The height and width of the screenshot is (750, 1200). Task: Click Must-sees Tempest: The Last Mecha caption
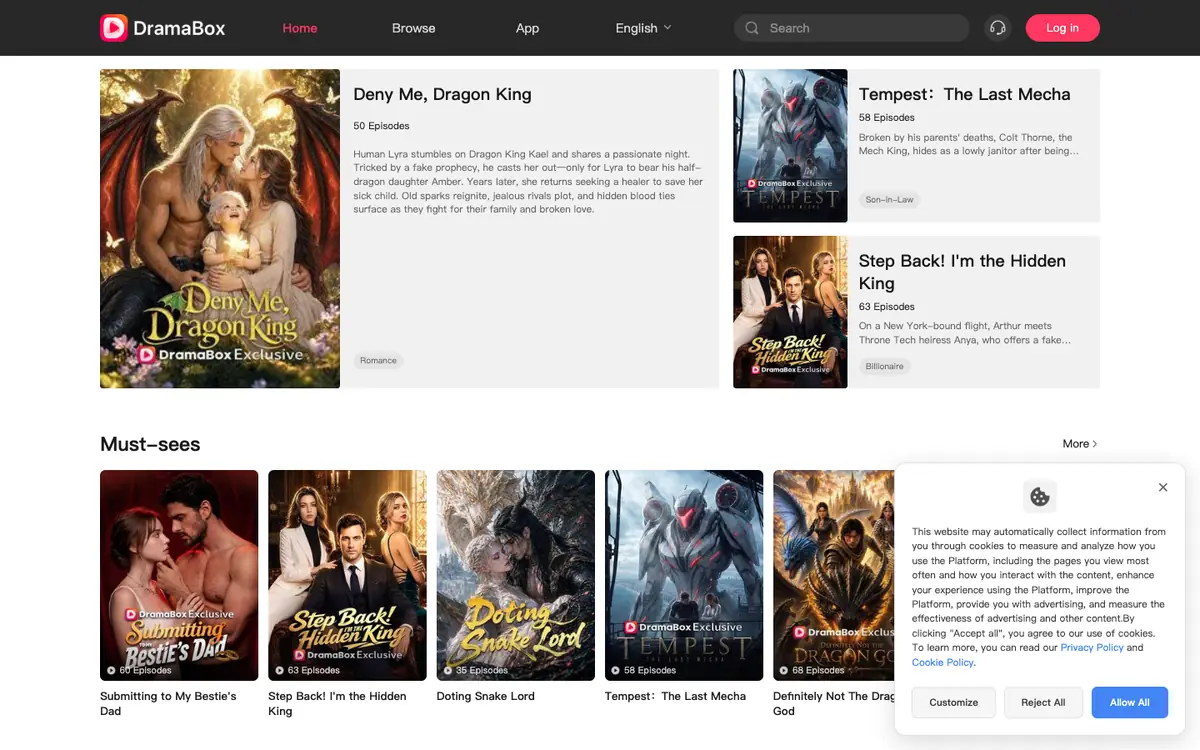pyautogui.click(x=675, y=696)
